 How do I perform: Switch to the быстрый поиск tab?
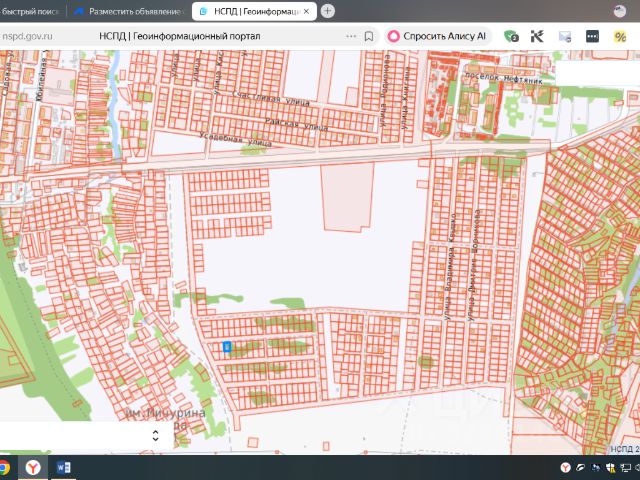click(30, 11)
